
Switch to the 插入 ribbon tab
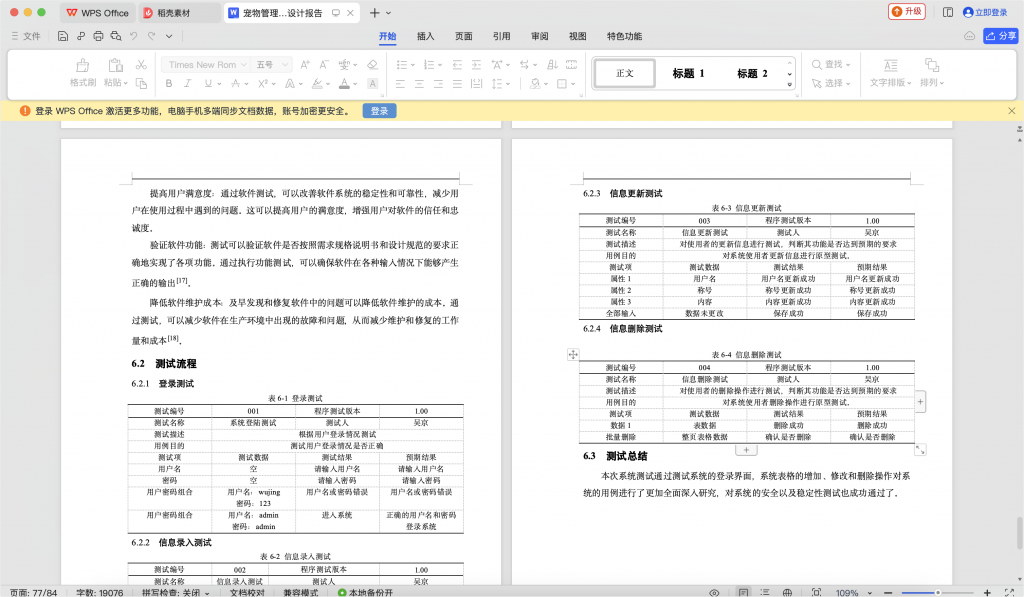(424, 35)
